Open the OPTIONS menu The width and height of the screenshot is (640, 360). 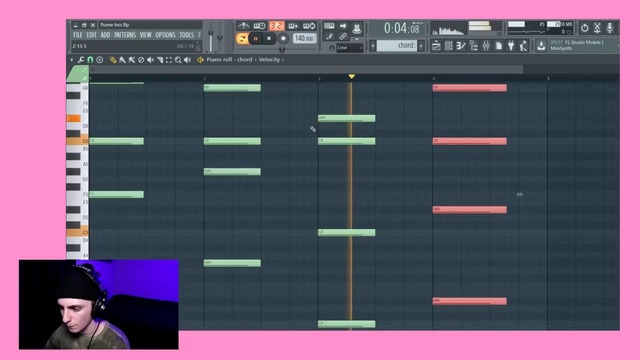(165, 35)
